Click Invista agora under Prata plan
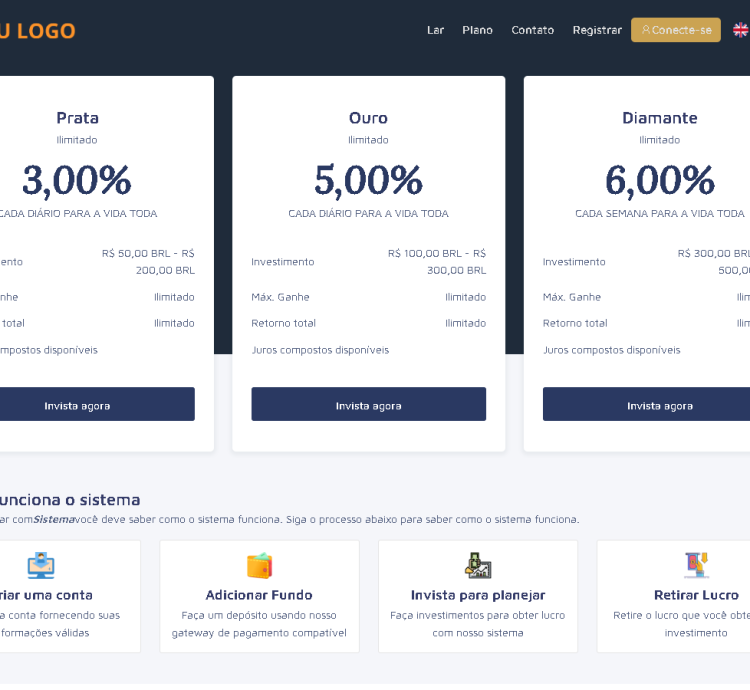Image resolution: width=750 pixels, height=690 pixels. click(97, 404)
